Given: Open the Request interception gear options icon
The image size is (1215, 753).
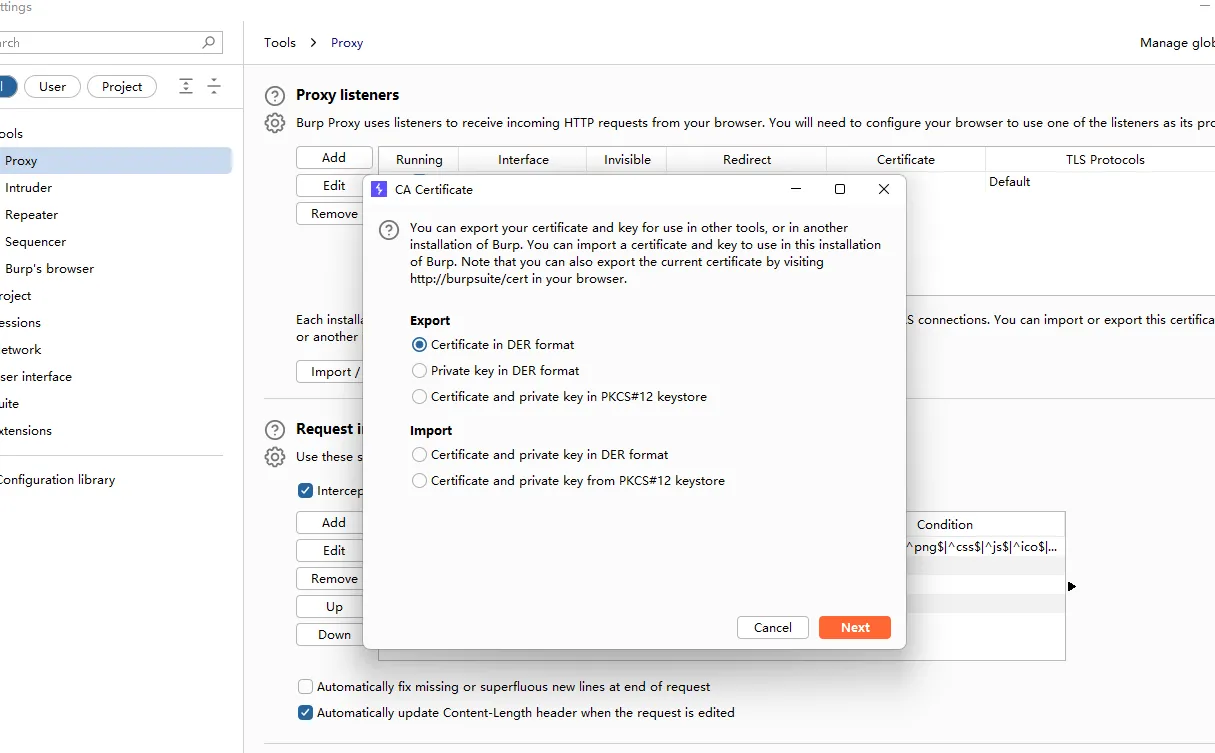Looking at the screenshot, I should (x=274, y=457).
